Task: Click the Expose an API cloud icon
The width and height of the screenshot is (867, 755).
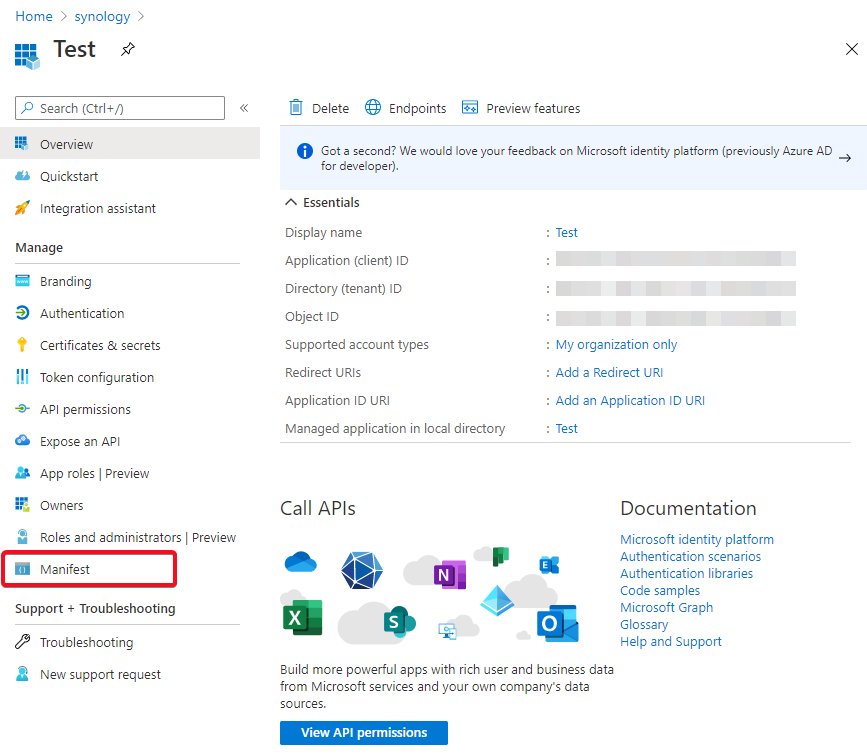Action: tap(22, 440)
